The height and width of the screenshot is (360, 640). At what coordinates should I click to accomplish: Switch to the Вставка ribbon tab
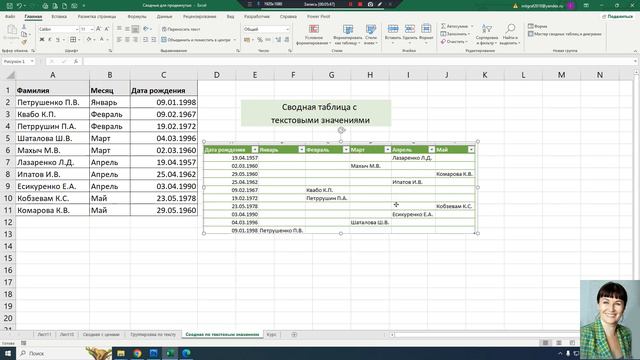(x=59, y=17)
